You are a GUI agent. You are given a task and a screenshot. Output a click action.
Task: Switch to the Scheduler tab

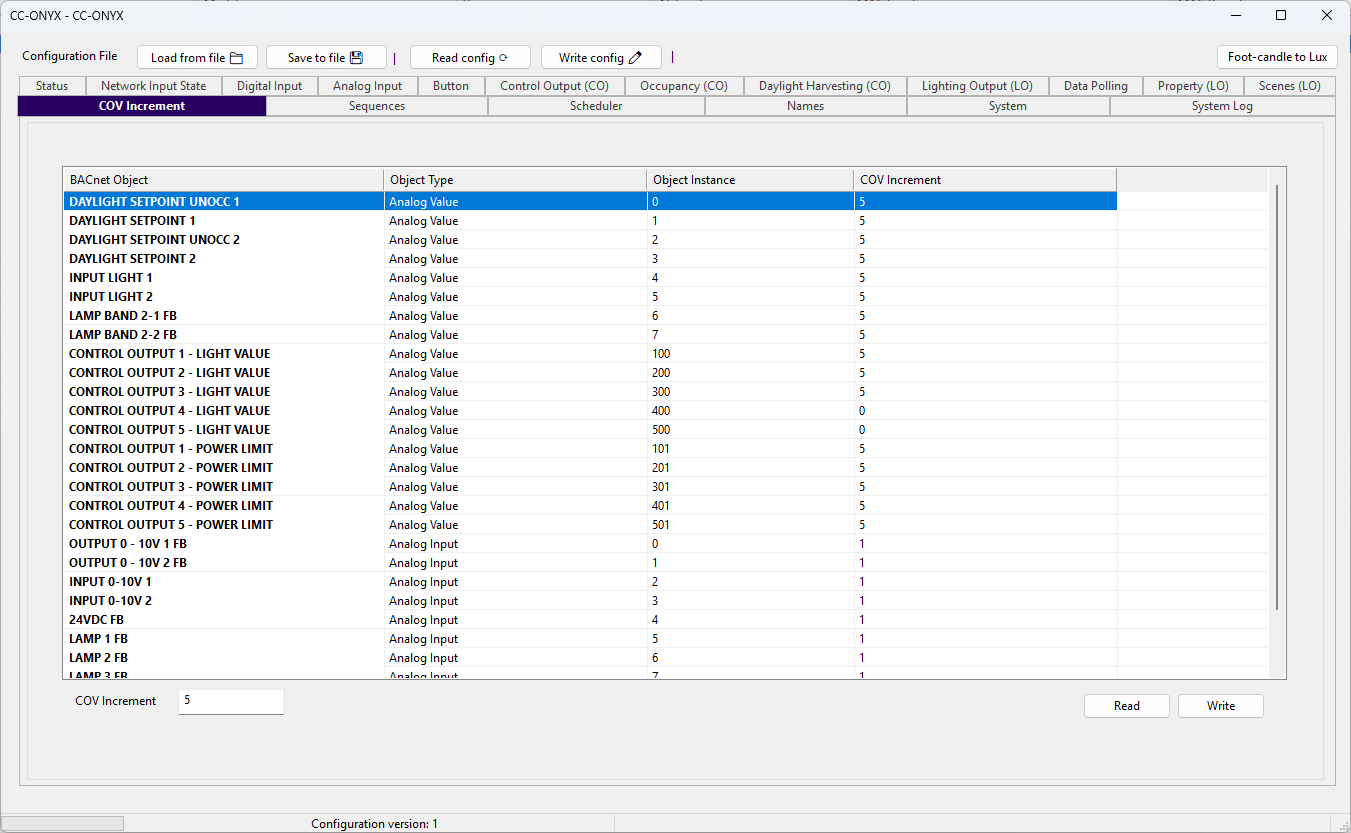pyautogui.click(x=596, y=106)
